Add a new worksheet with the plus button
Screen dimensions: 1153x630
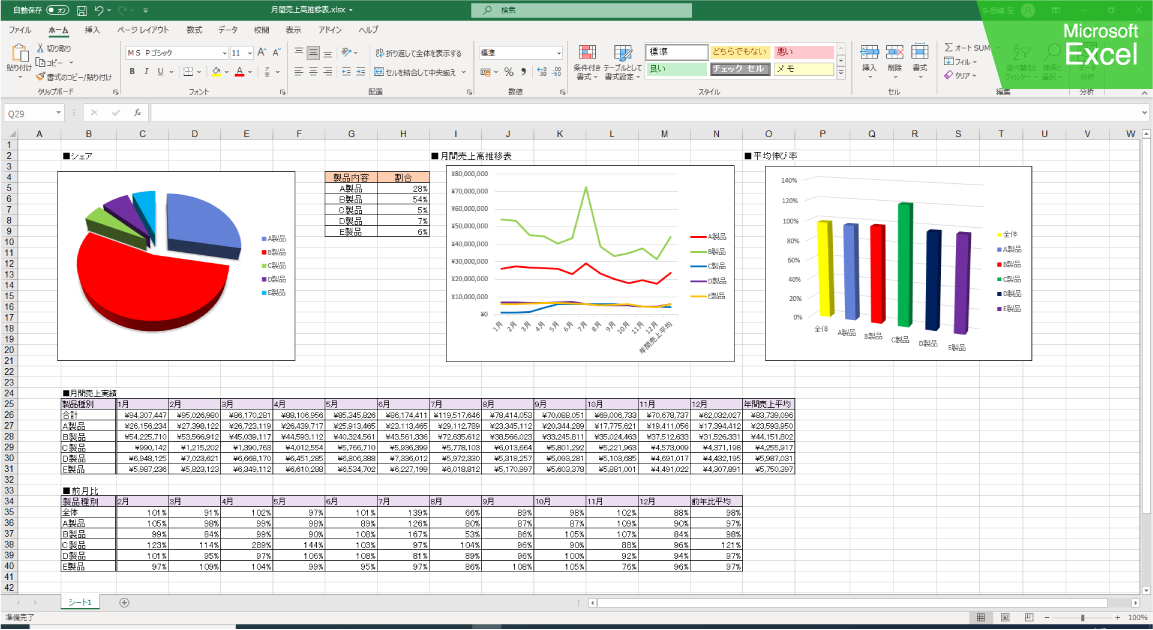click(x=122, y=603)
